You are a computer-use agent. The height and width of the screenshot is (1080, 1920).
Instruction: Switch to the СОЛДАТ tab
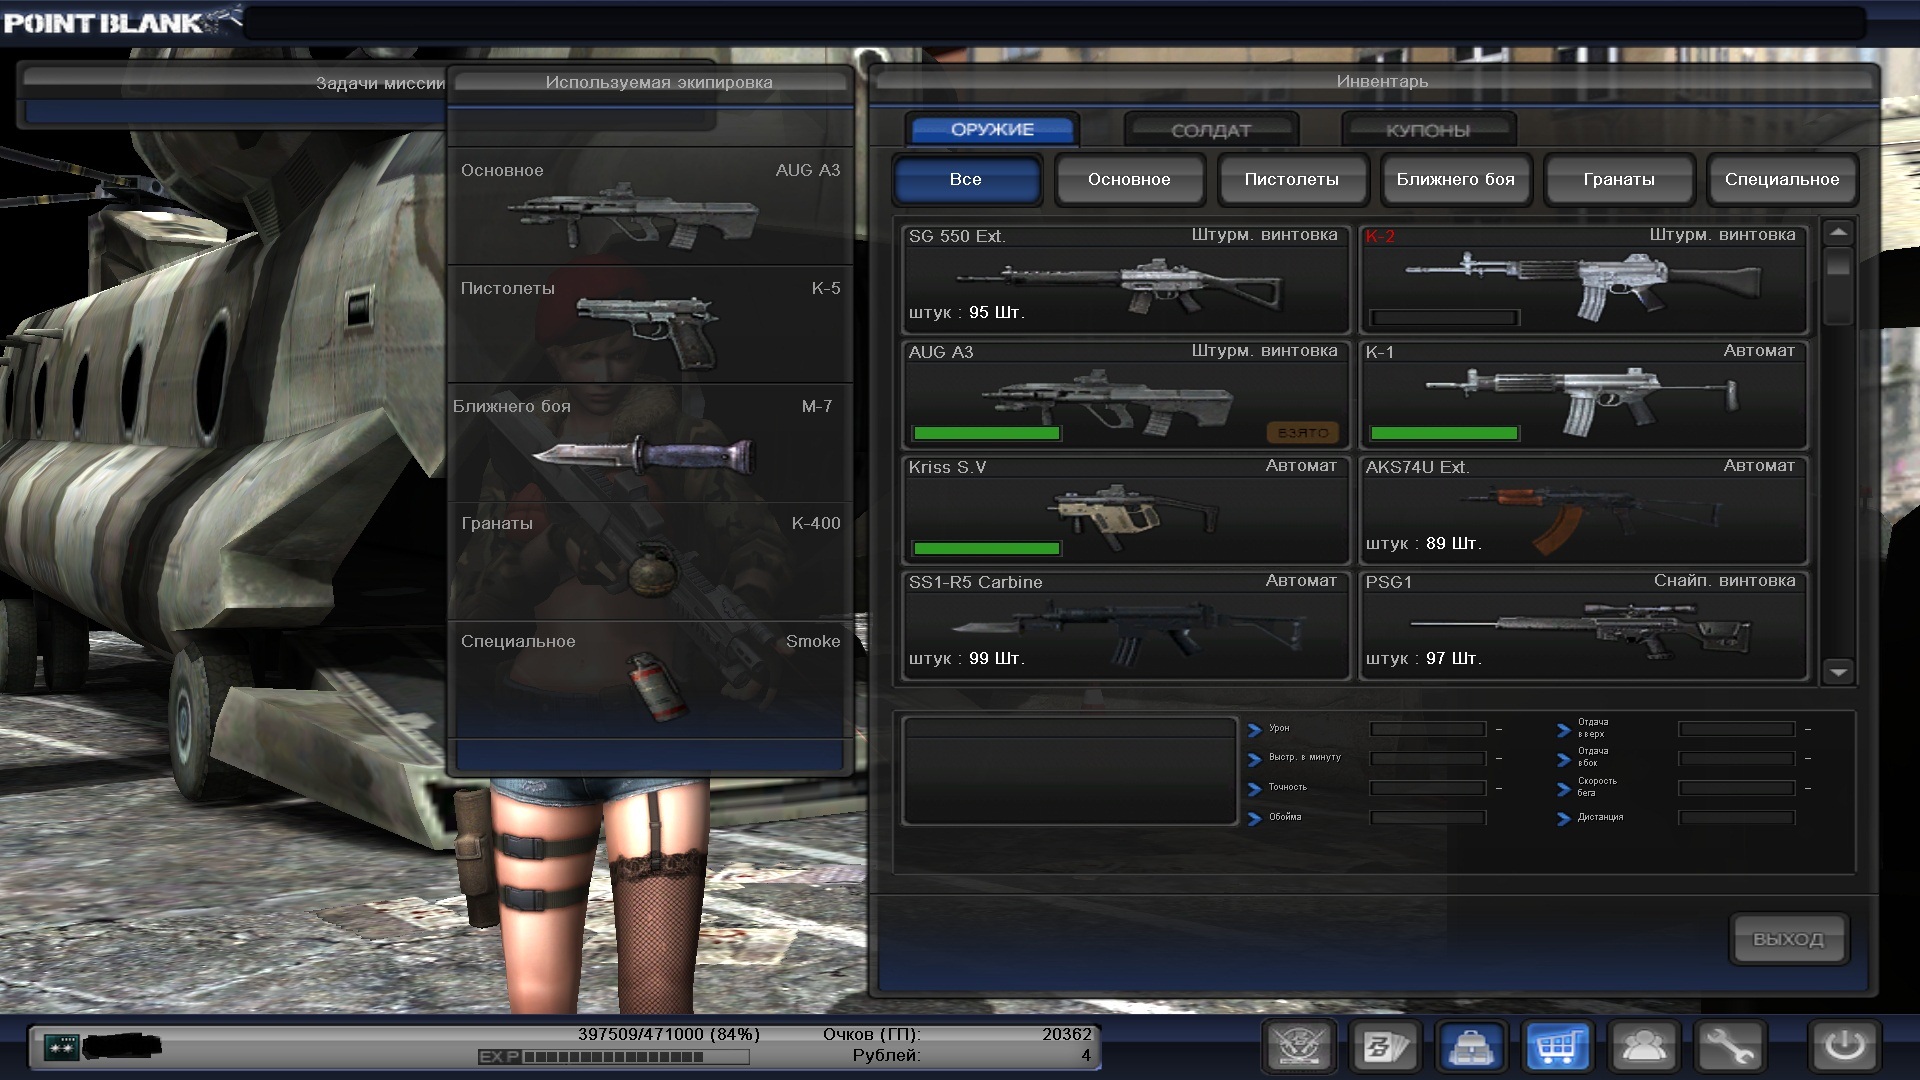(x=1211, y=131)
